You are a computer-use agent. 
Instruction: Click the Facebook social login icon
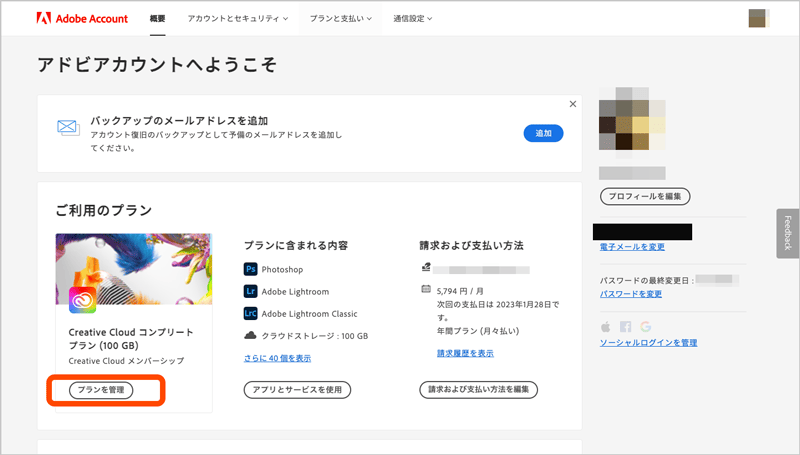pos(626,327)
